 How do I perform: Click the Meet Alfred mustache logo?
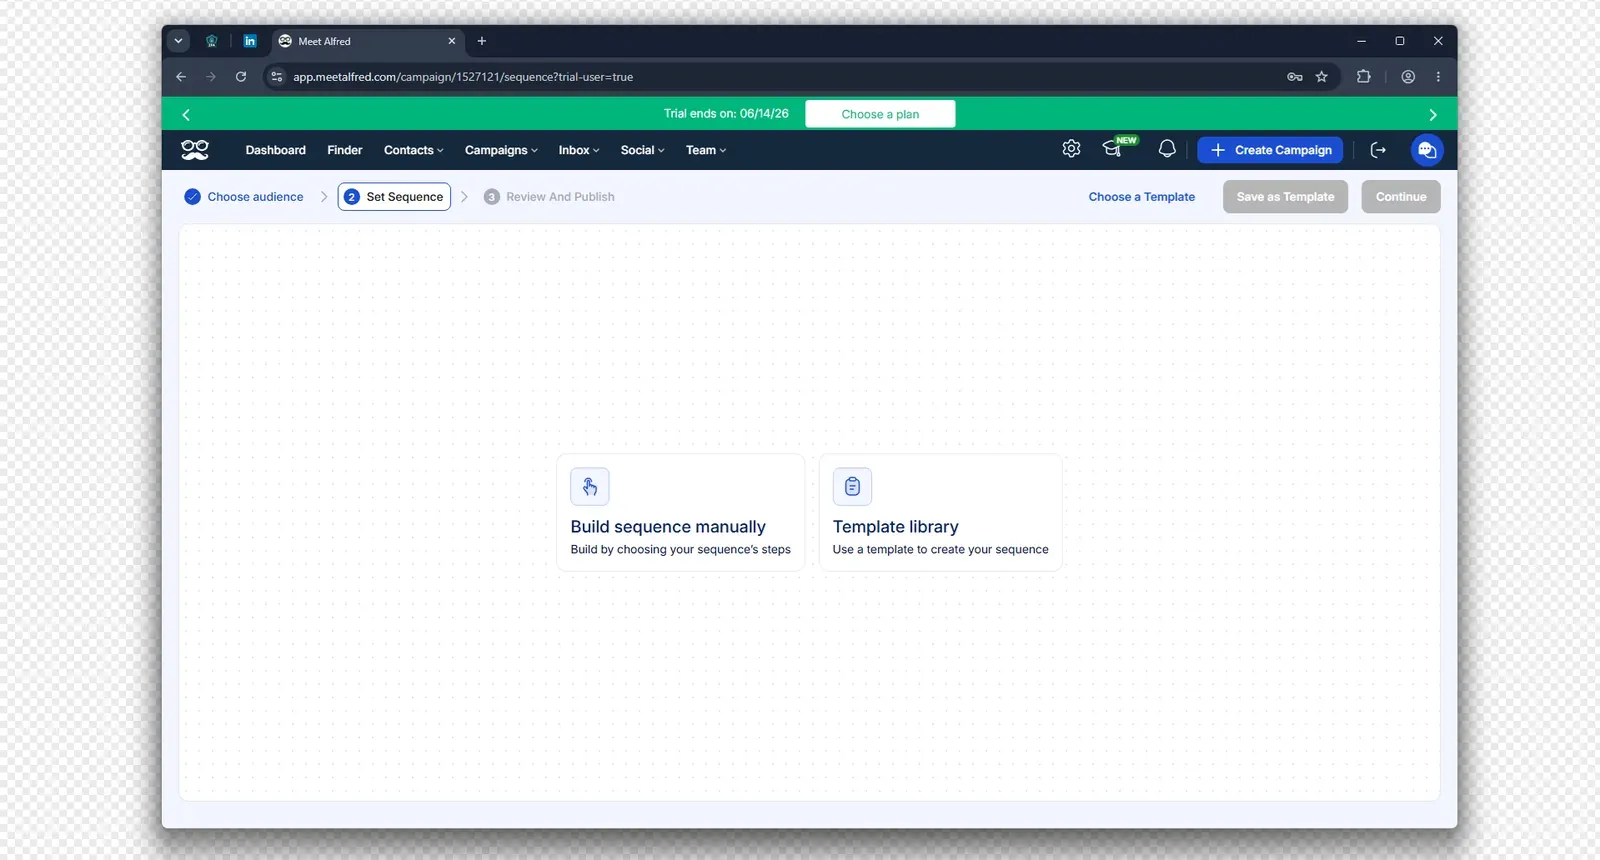pos(195,150)
